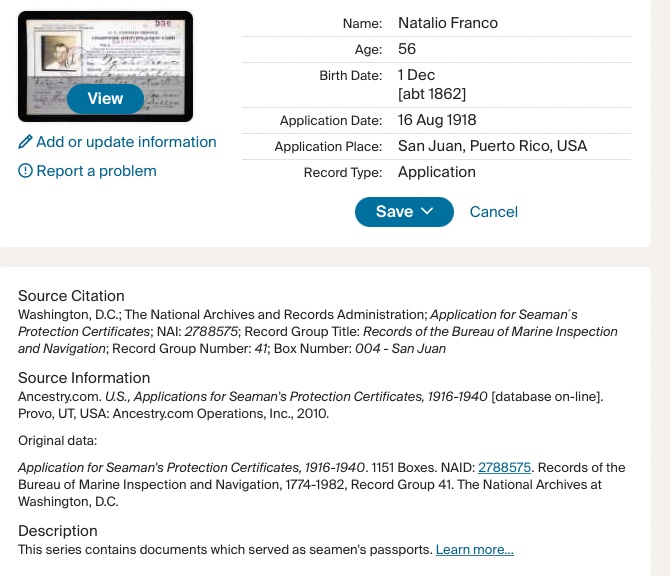Viewport: 670px width, 576px height.
Task: Click the Description heading
Action: coord(58,531)
